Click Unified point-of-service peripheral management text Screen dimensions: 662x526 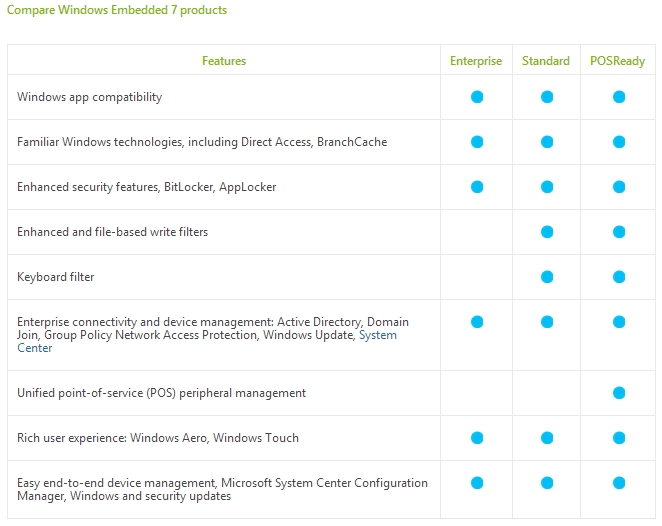pyautogui.click(x=161, y=393)
